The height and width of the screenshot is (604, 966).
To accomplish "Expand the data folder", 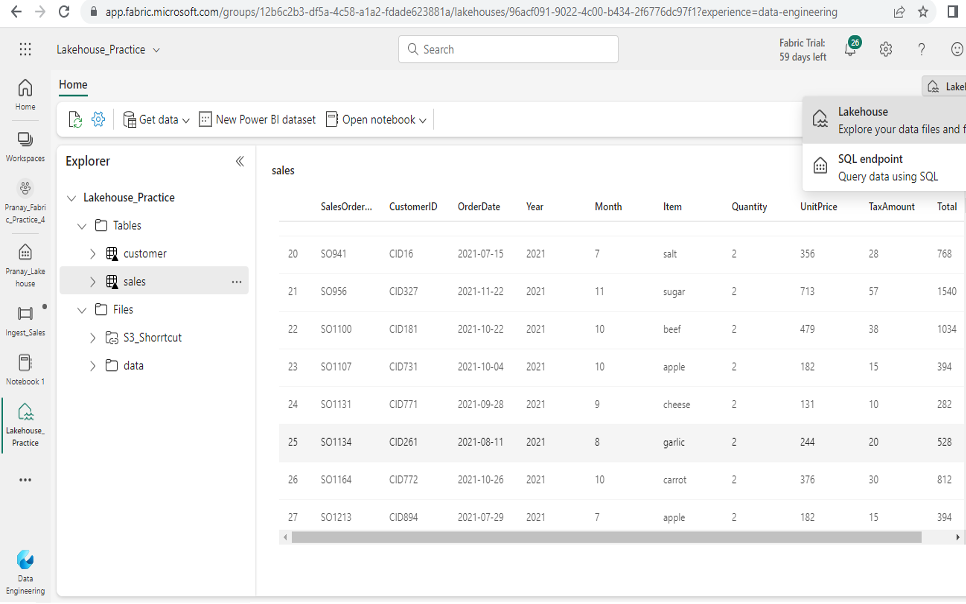I will [x=92, y=366].
